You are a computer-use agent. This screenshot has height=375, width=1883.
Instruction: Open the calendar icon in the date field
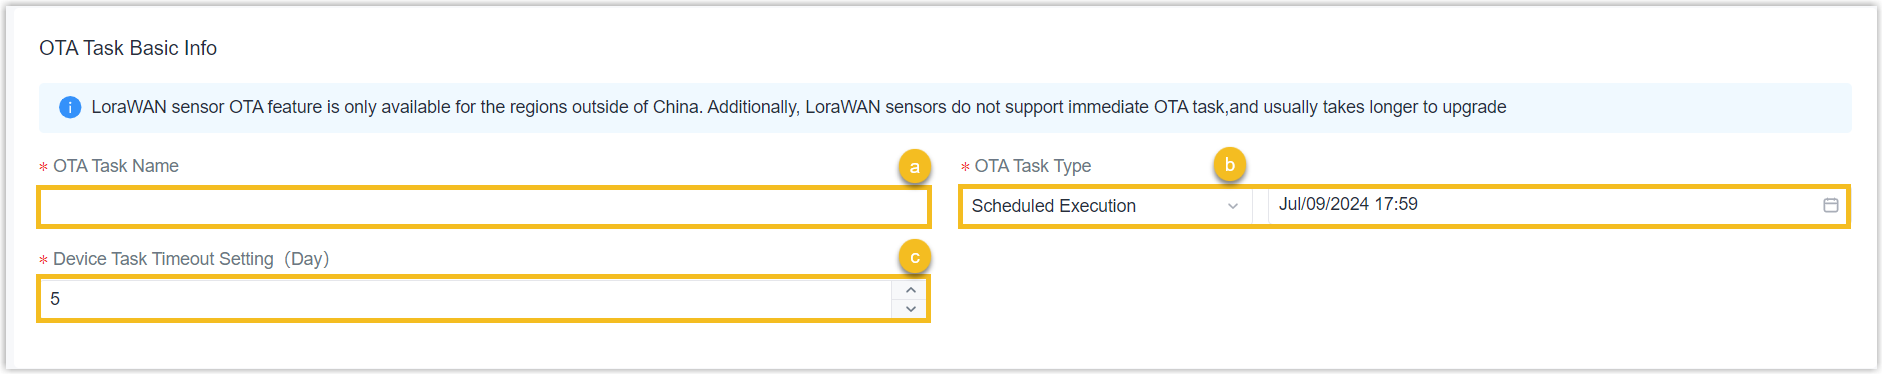(1830, 205)
